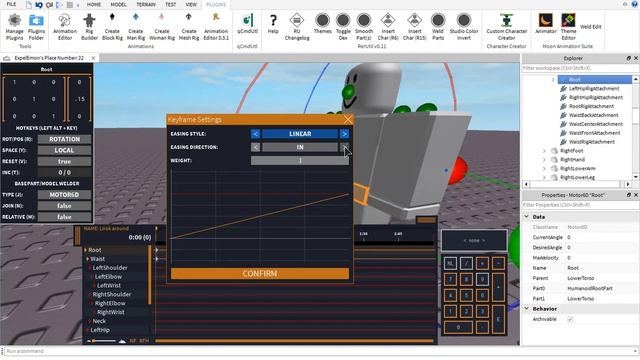This screenshot has width=640, height=360.
Task: Click the Run a command bar
Action: [x=320, y=351]
